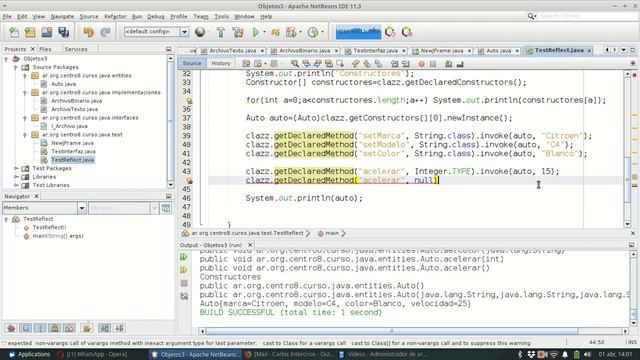
Task: Toggle the sixth Navigator filter button with folder
Action: (87, 328)
